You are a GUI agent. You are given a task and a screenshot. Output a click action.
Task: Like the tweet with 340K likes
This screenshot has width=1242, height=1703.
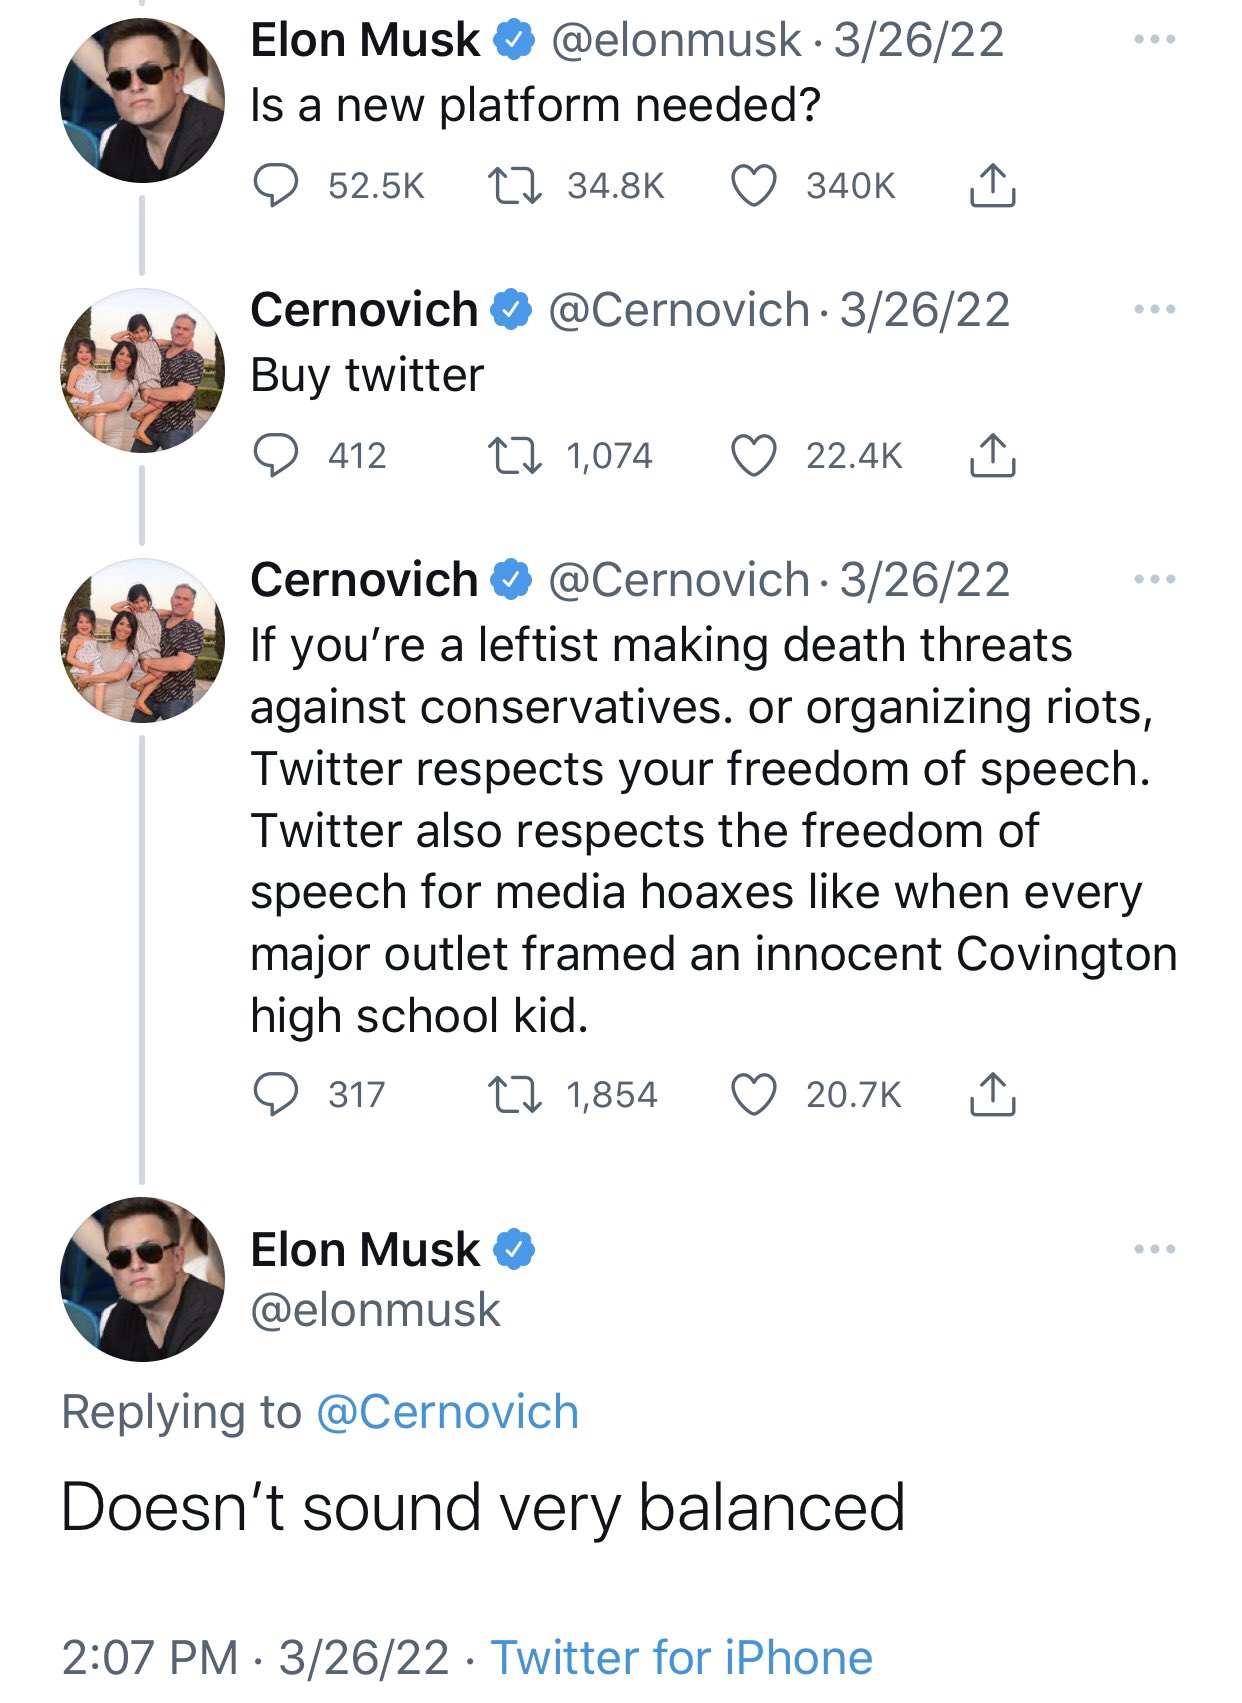pos(754,186)
